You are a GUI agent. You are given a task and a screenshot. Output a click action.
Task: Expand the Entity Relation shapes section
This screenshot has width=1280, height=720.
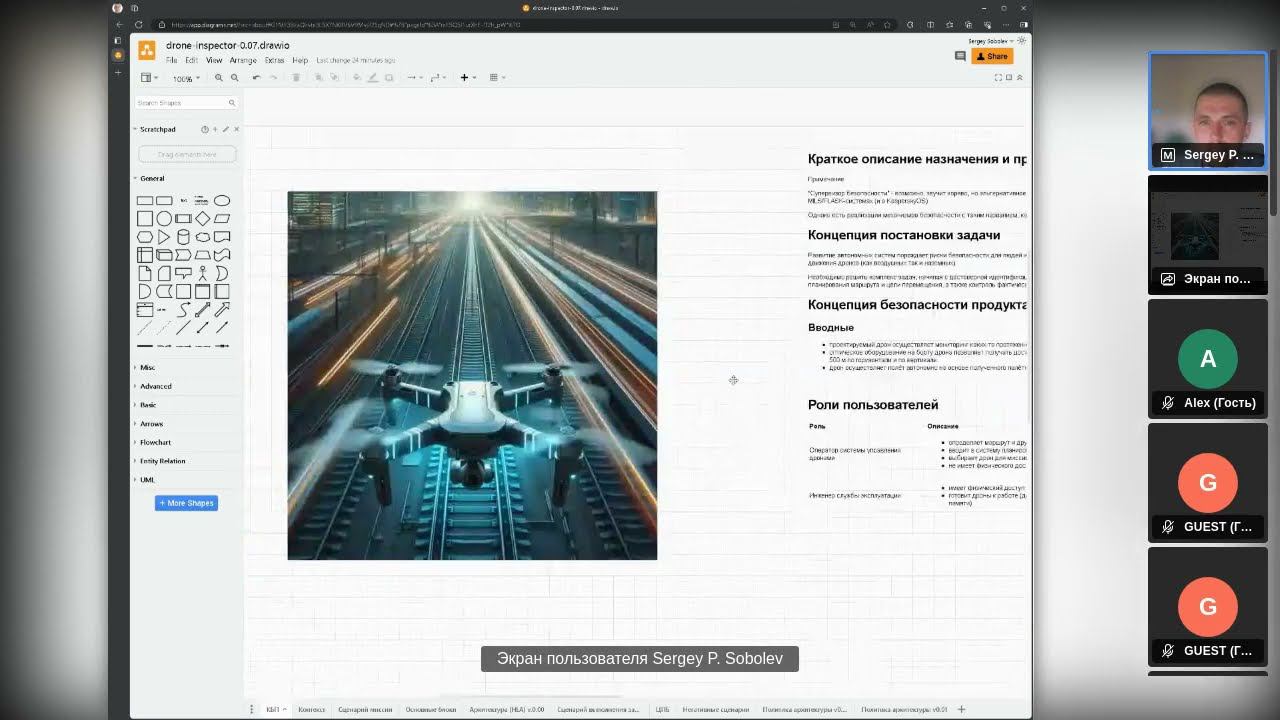click(x=162, y=461)
